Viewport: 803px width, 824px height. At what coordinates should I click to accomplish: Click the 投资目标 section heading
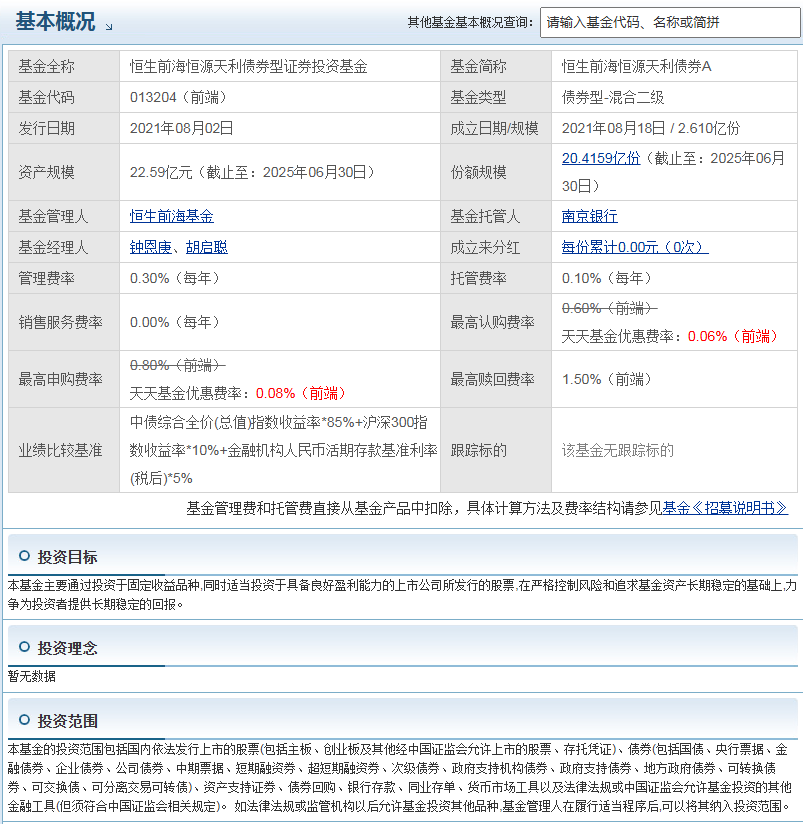[x=67, y=557]
